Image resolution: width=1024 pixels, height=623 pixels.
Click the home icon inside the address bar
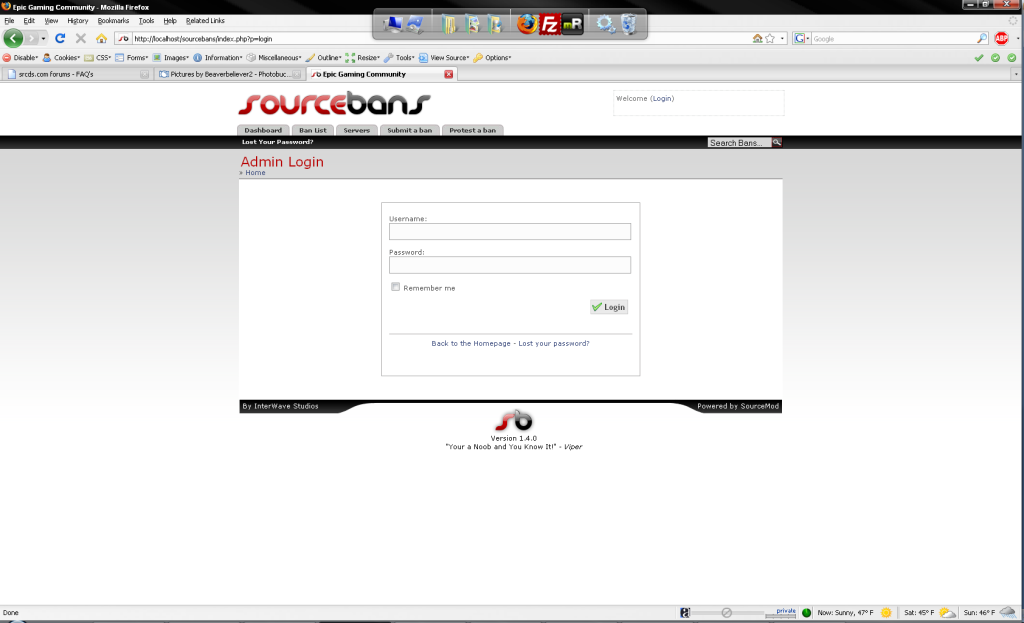click(758, 39)
